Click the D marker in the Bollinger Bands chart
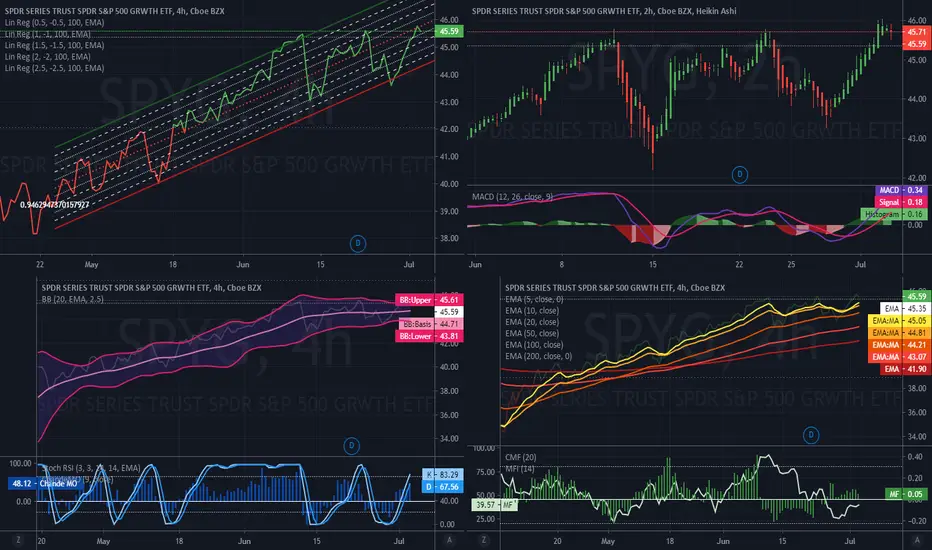The width and height of the screenshot is (932, 550). [x=351, y=445]
